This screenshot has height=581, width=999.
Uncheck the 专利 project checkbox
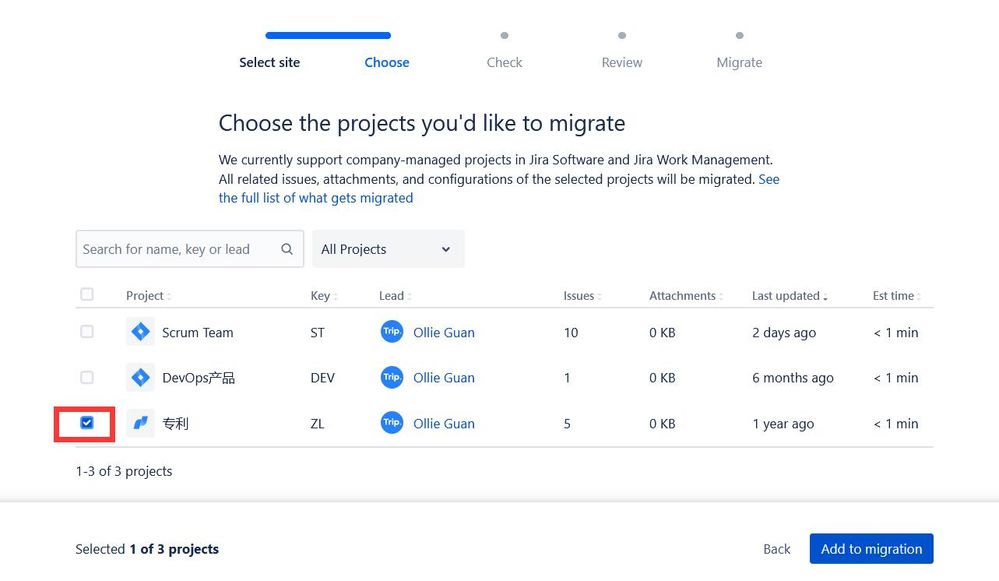point(87,423)
